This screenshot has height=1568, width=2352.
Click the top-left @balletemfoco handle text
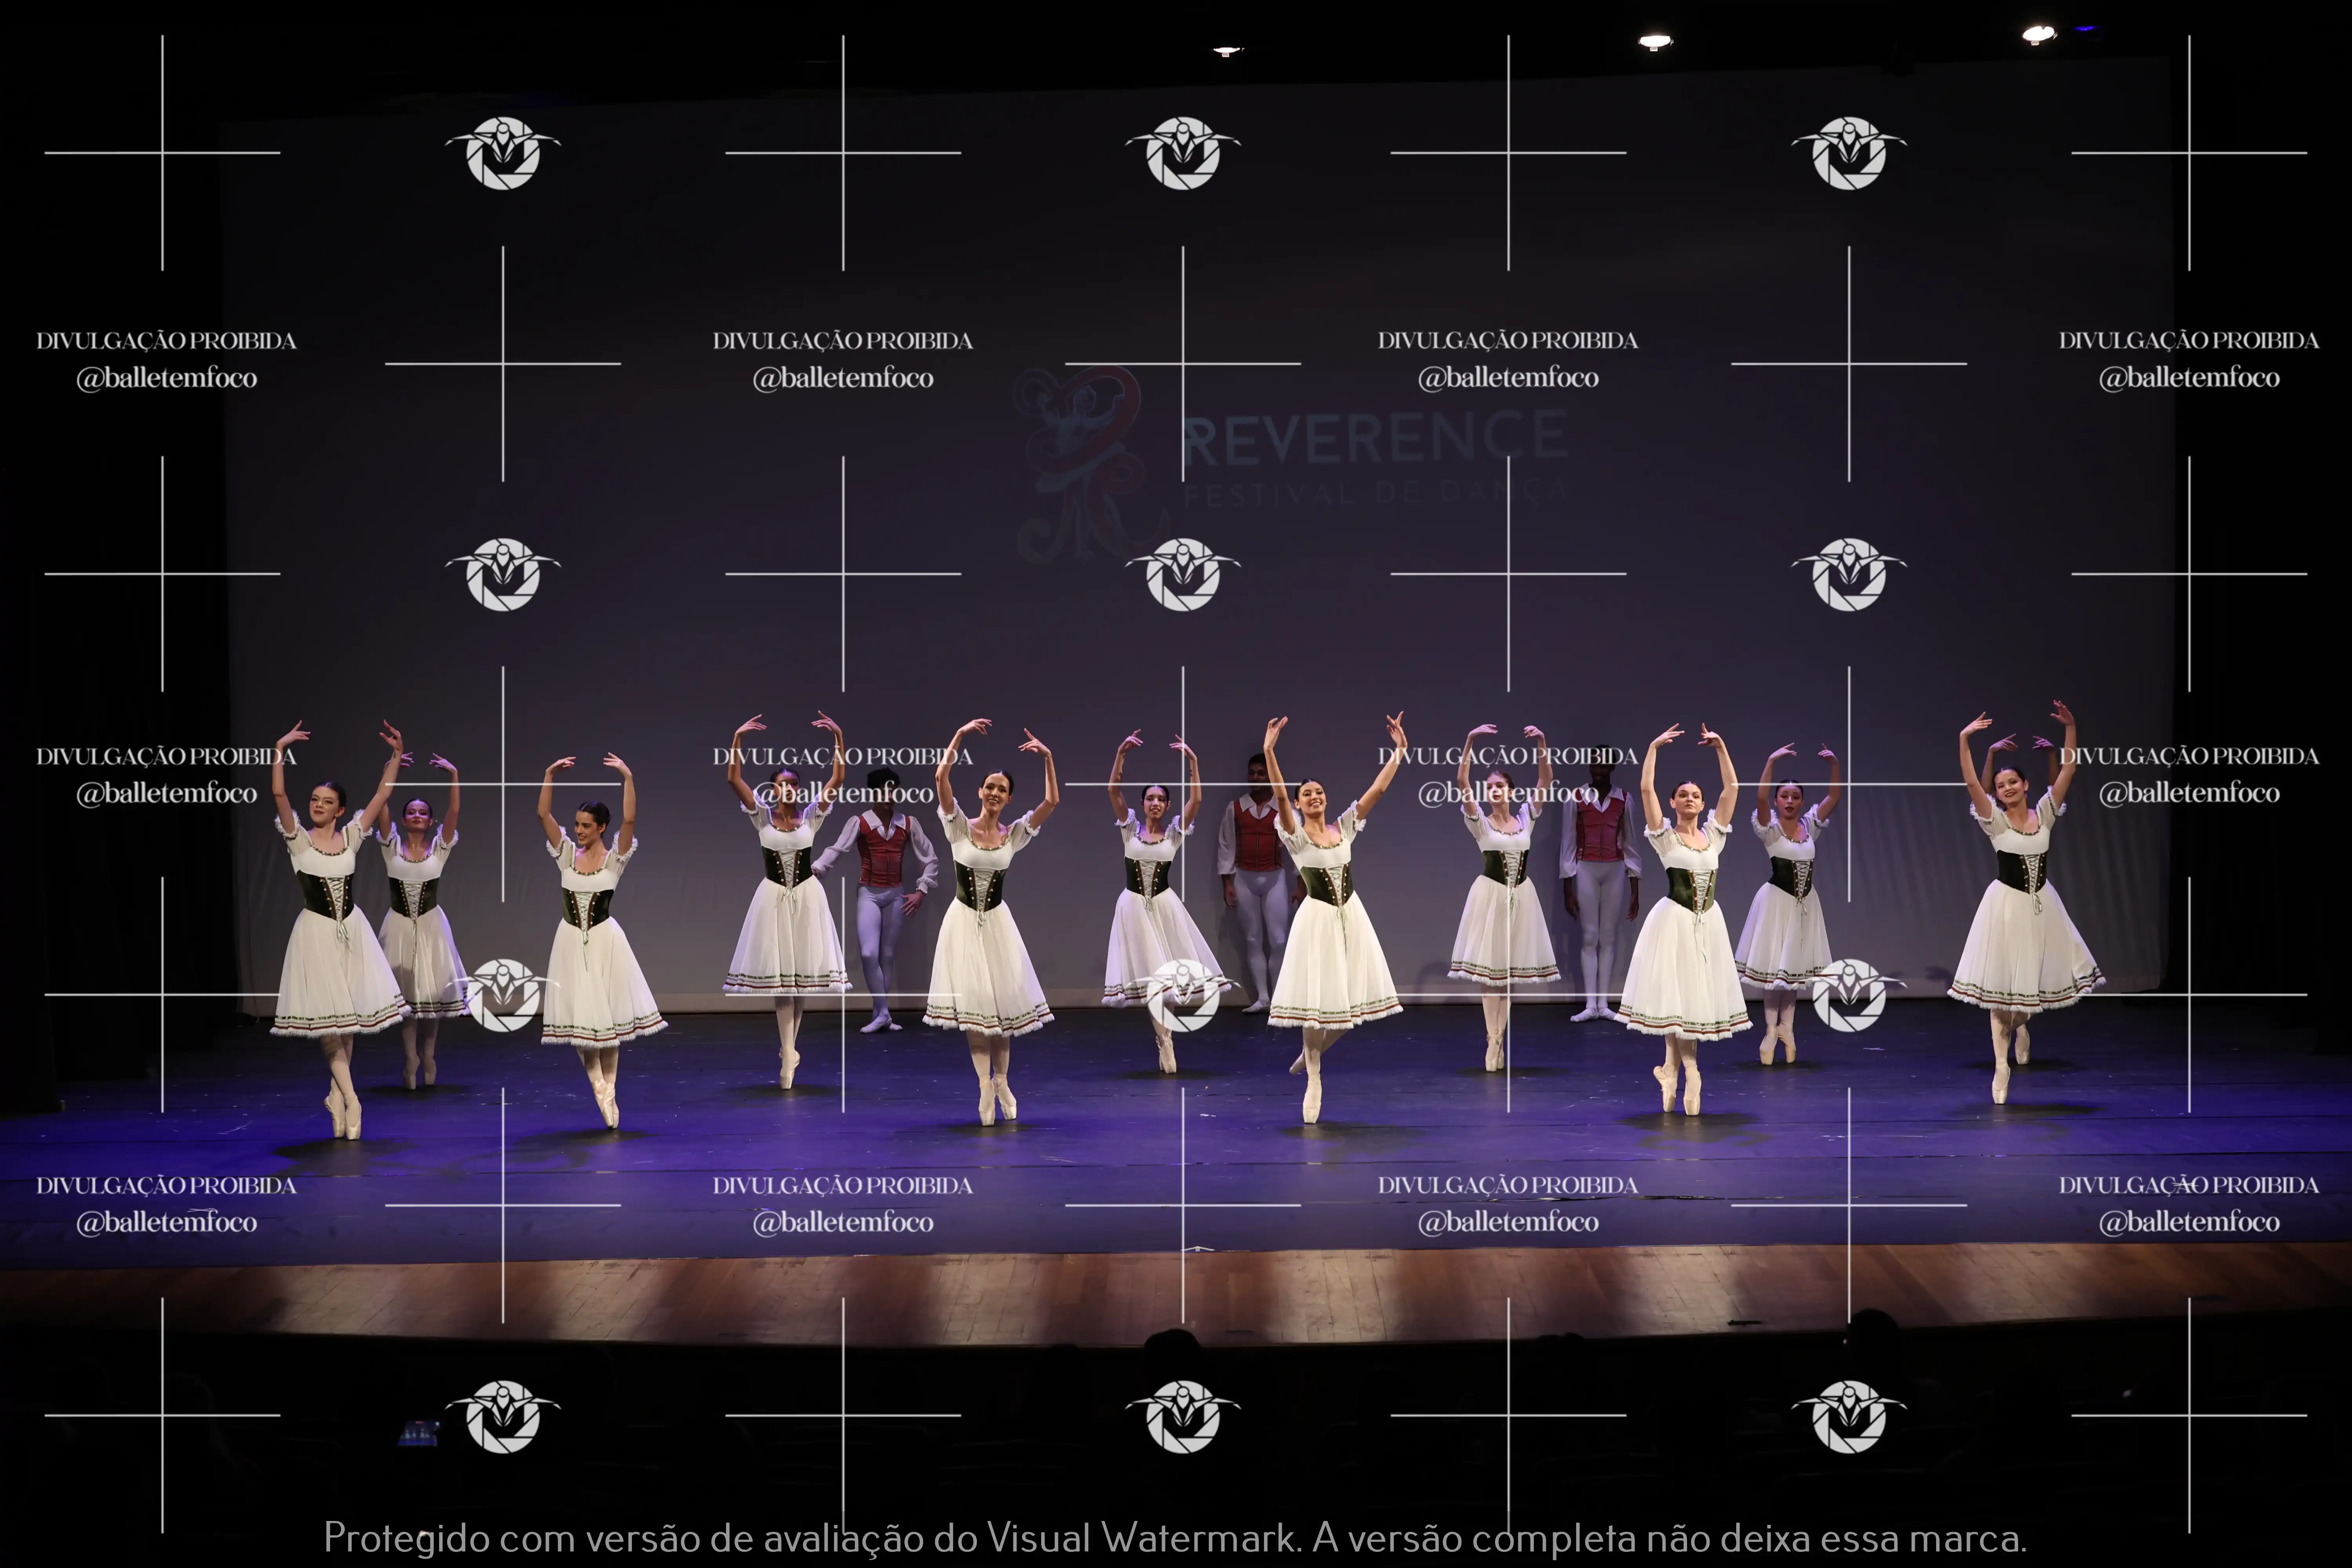coord(167,378)
